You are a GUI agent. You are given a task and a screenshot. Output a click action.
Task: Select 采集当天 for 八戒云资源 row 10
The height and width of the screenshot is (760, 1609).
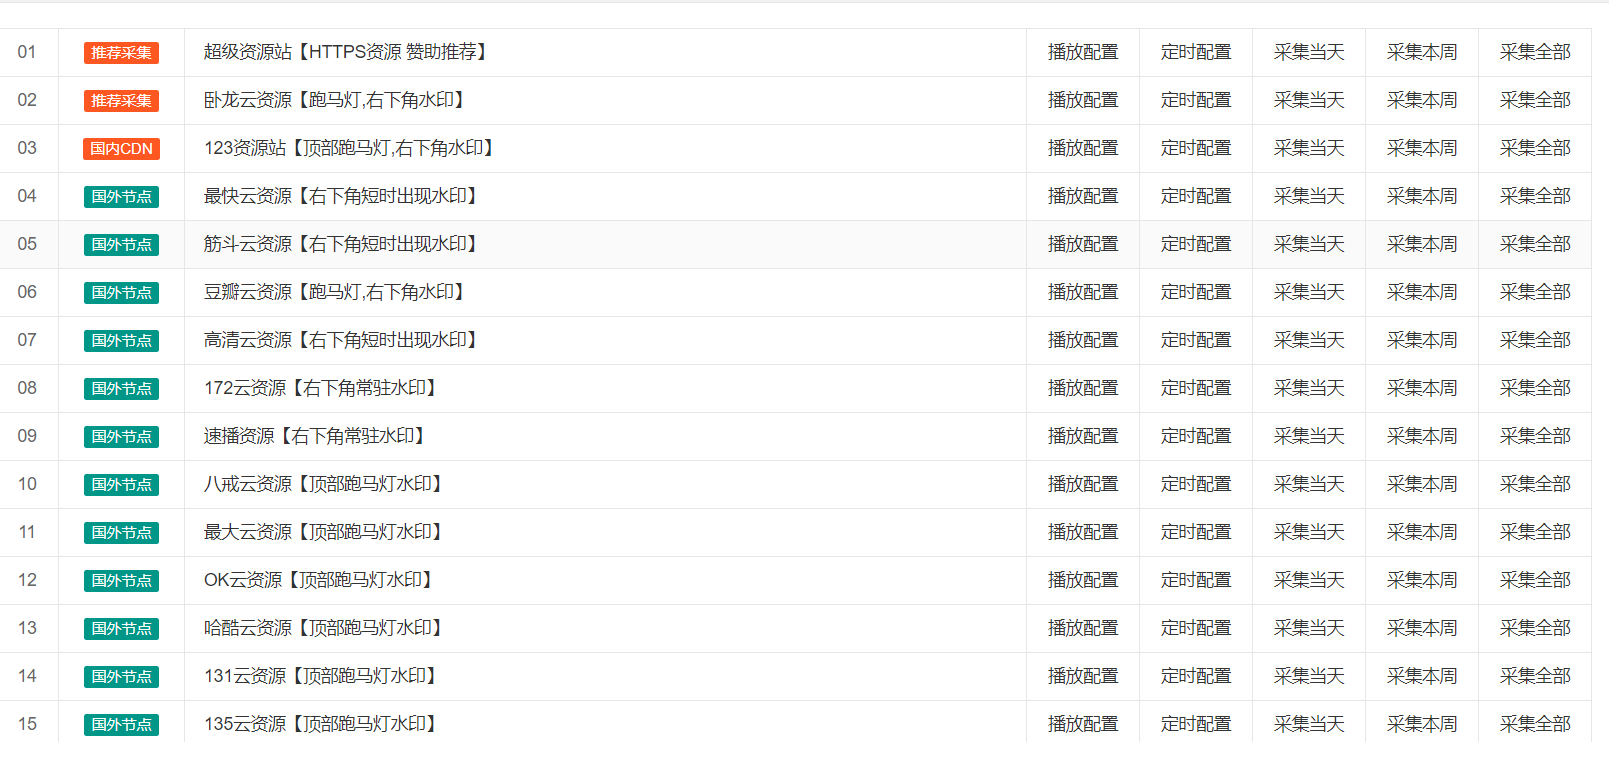(x=1309, y=484)
